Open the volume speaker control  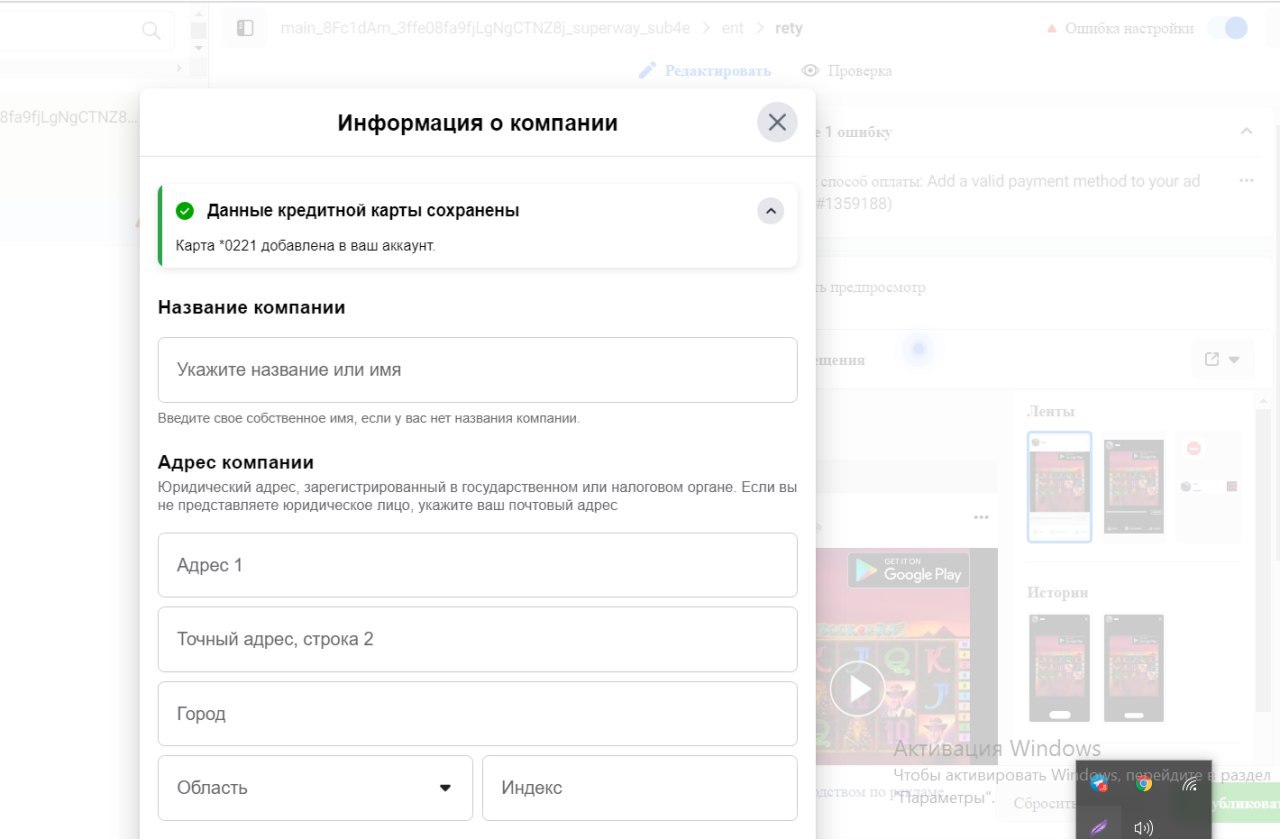[1144, 828]
